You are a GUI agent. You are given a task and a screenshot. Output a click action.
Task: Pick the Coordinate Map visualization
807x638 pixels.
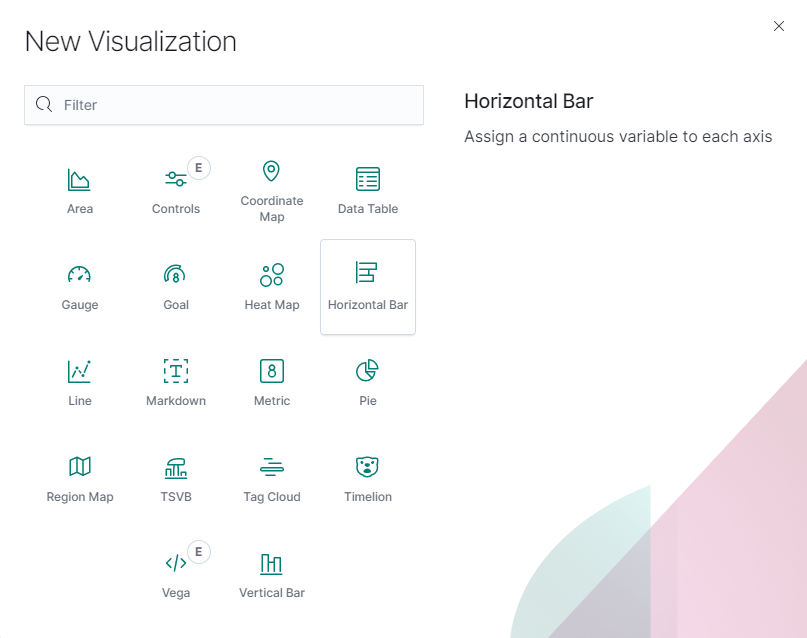pyautogui.click(x=272, y=191)
